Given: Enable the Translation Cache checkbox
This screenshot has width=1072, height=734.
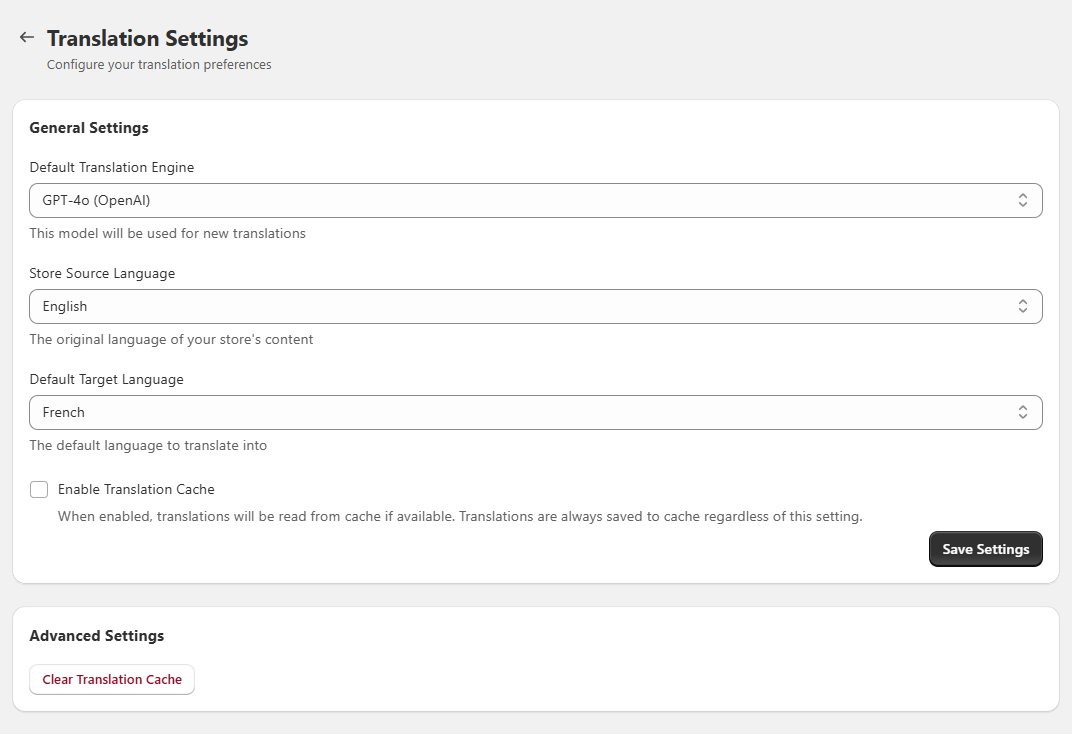Looking at the screenshot, I should point(39,489).
